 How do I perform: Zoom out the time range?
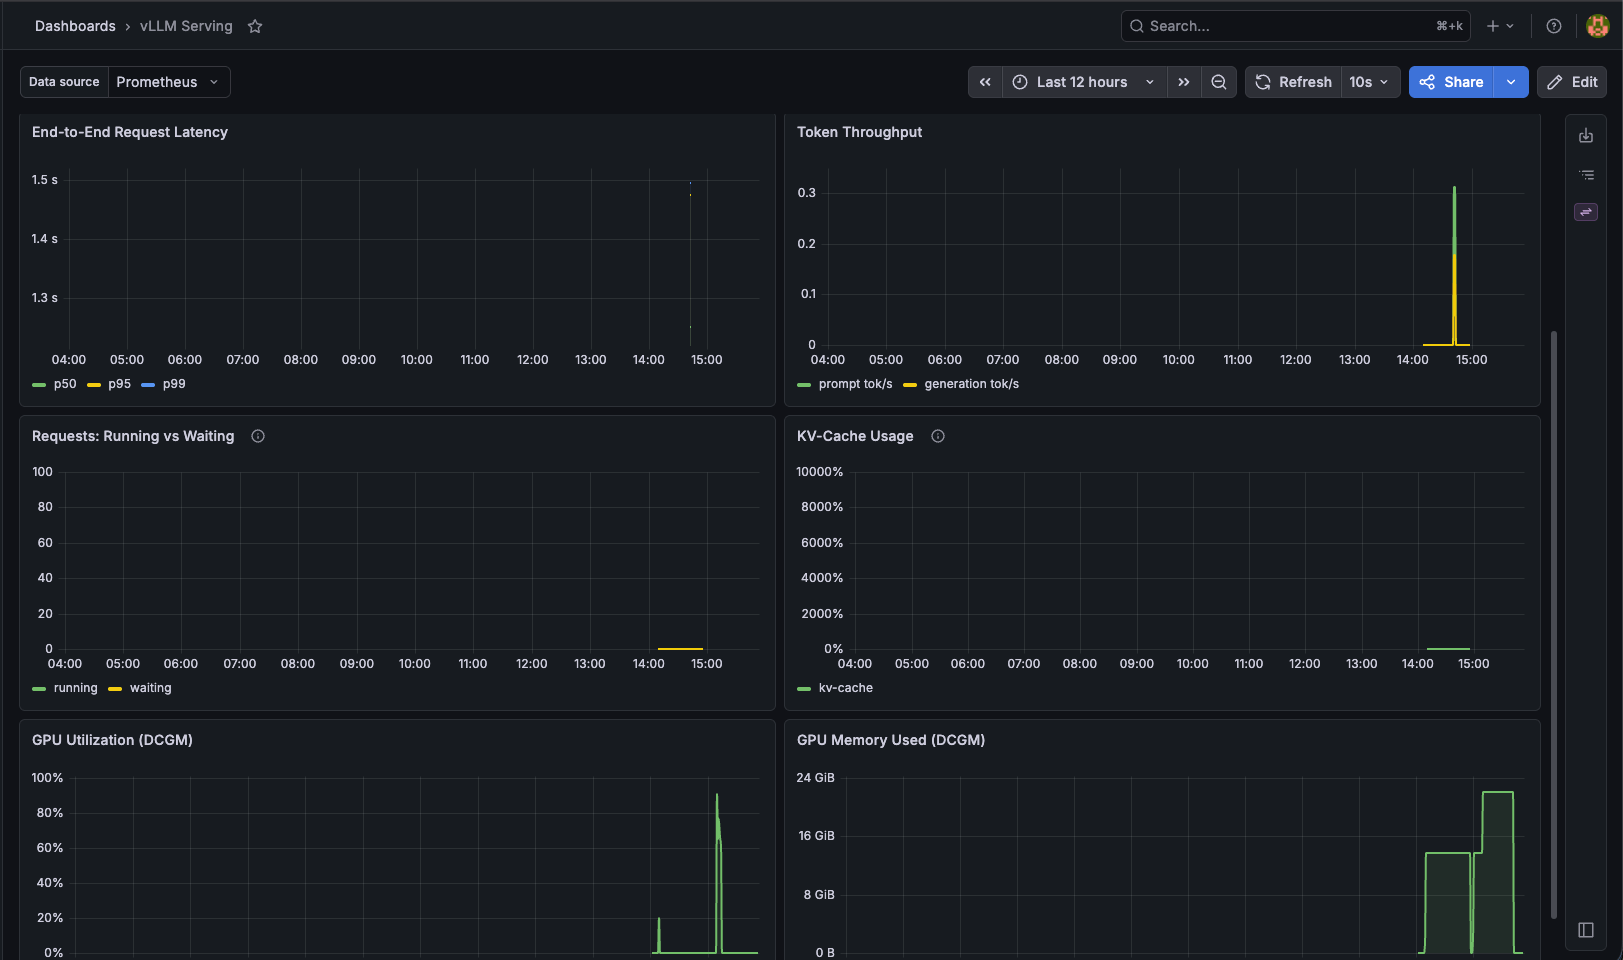1219,82
